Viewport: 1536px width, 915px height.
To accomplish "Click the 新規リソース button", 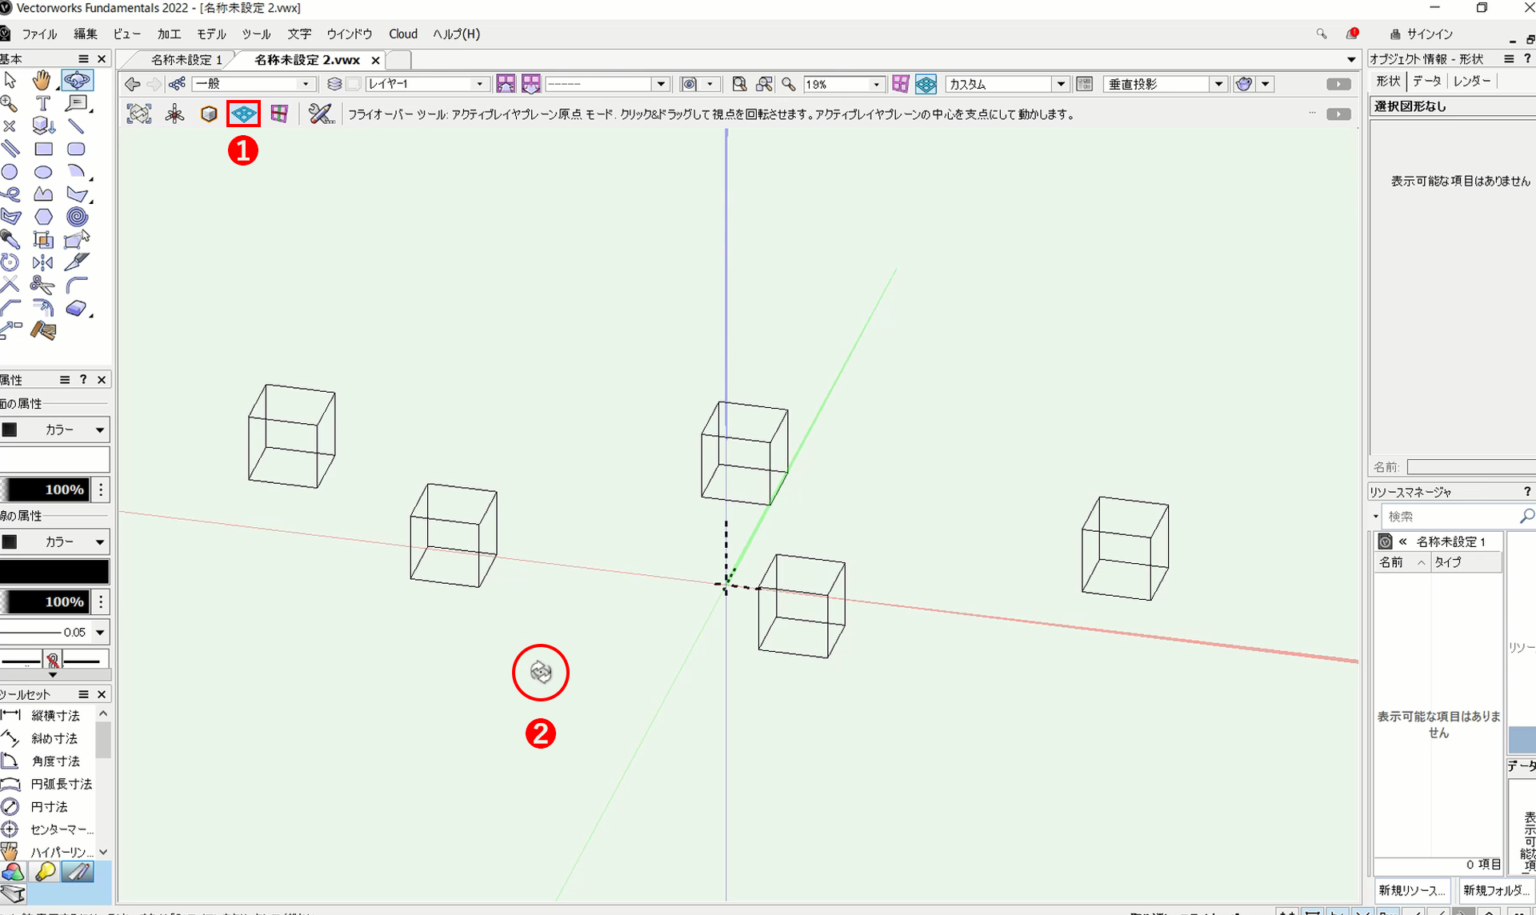I will (1411, 890).
